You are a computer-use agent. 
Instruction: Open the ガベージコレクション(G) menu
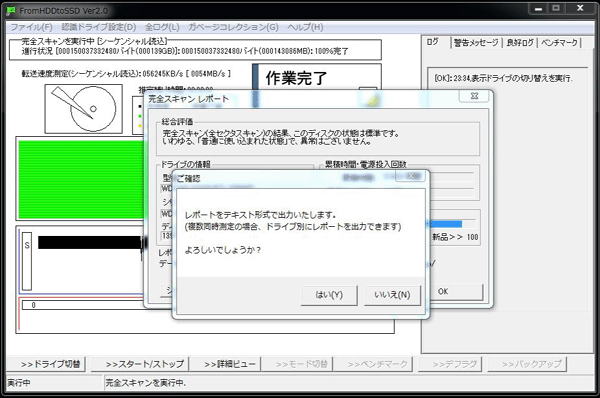pyautogui.click(x=233, y=27)
